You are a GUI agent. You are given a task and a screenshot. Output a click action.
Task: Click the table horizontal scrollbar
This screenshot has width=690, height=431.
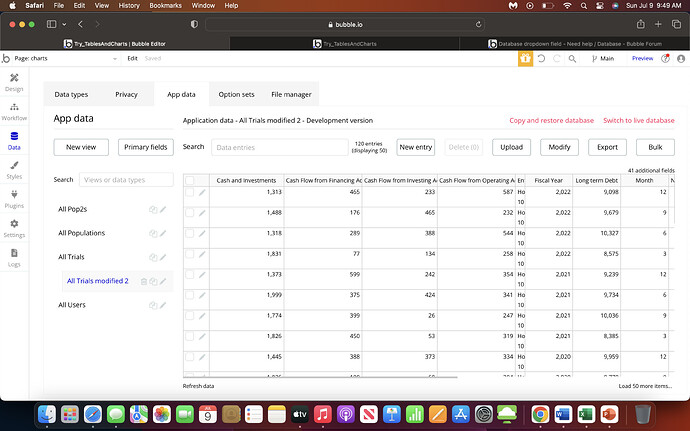(x=320, y=377)
